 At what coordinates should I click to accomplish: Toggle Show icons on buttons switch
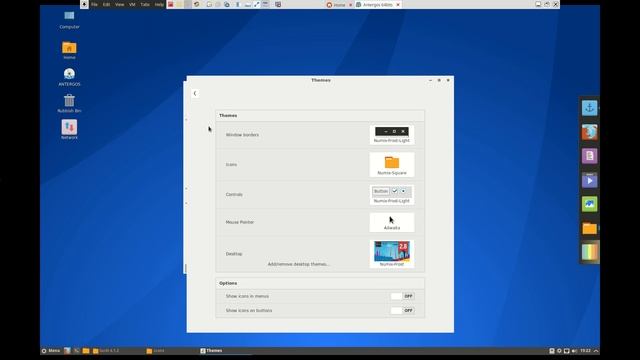(402, 311)
